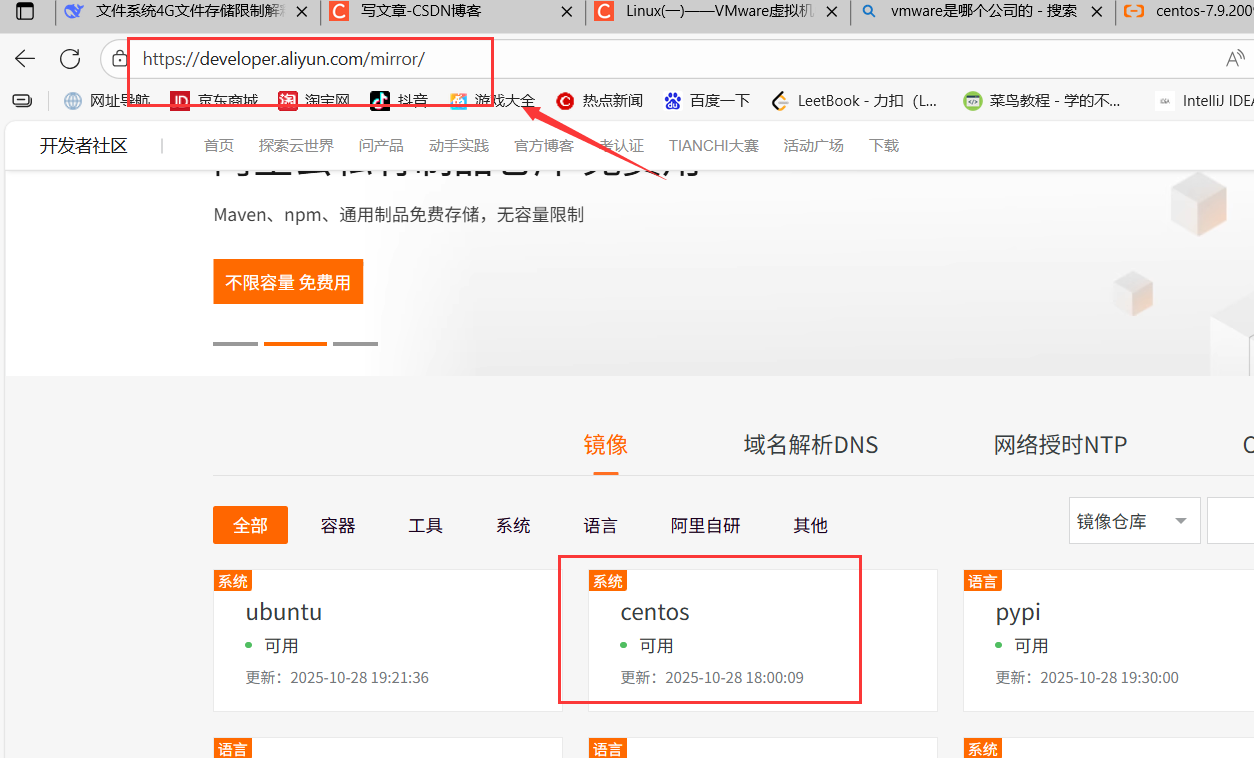
Task: Select the 全部 filter
Action: 250,525
